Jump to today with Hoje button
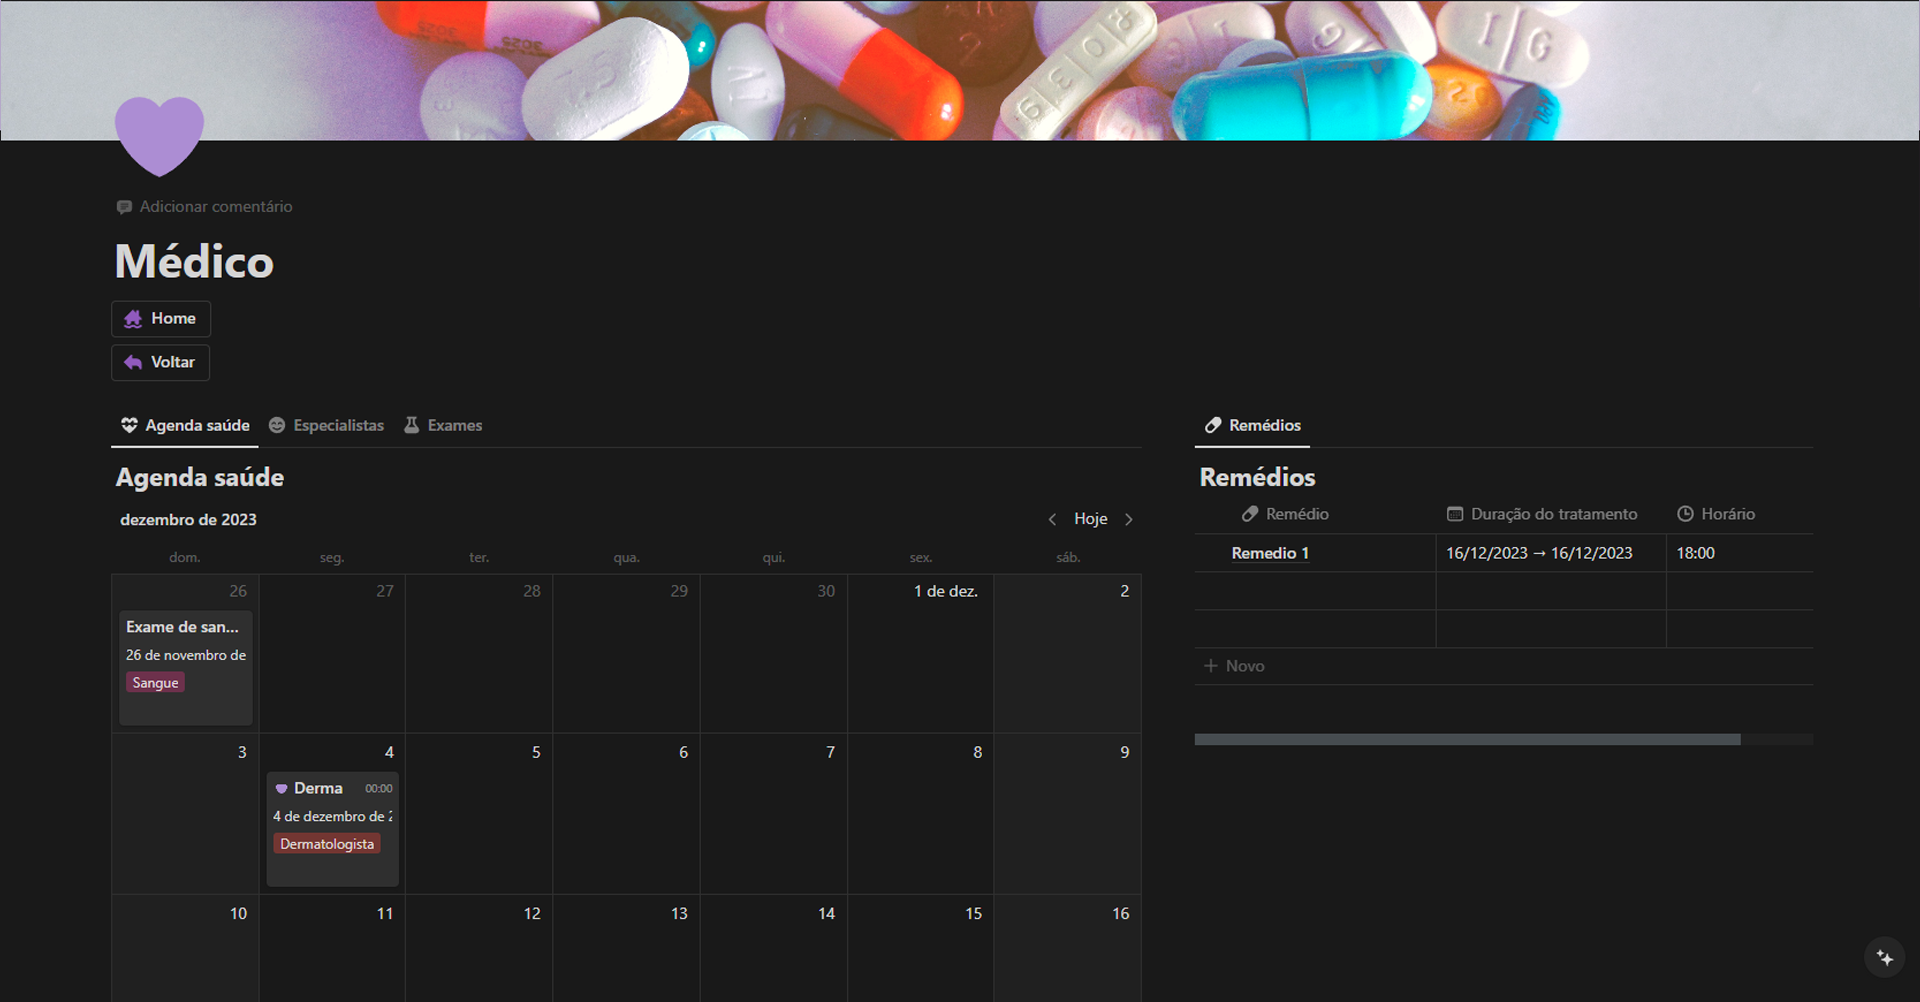Viewport: 1920px width, 1002px height. pos(1091,519)
